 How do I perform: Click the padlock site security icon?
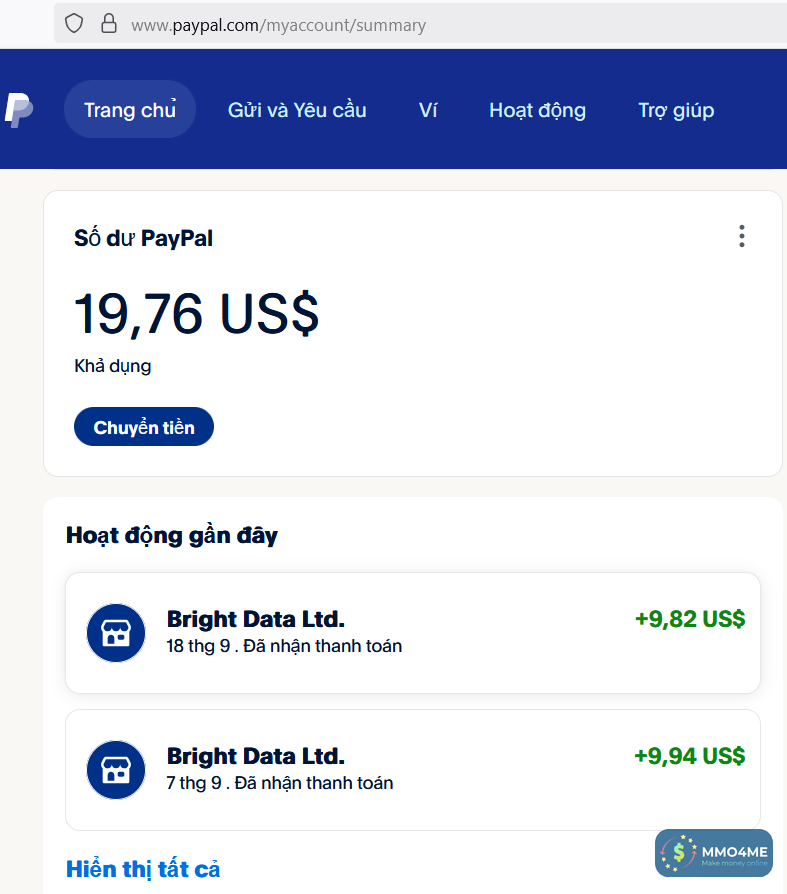pos(108,23)
